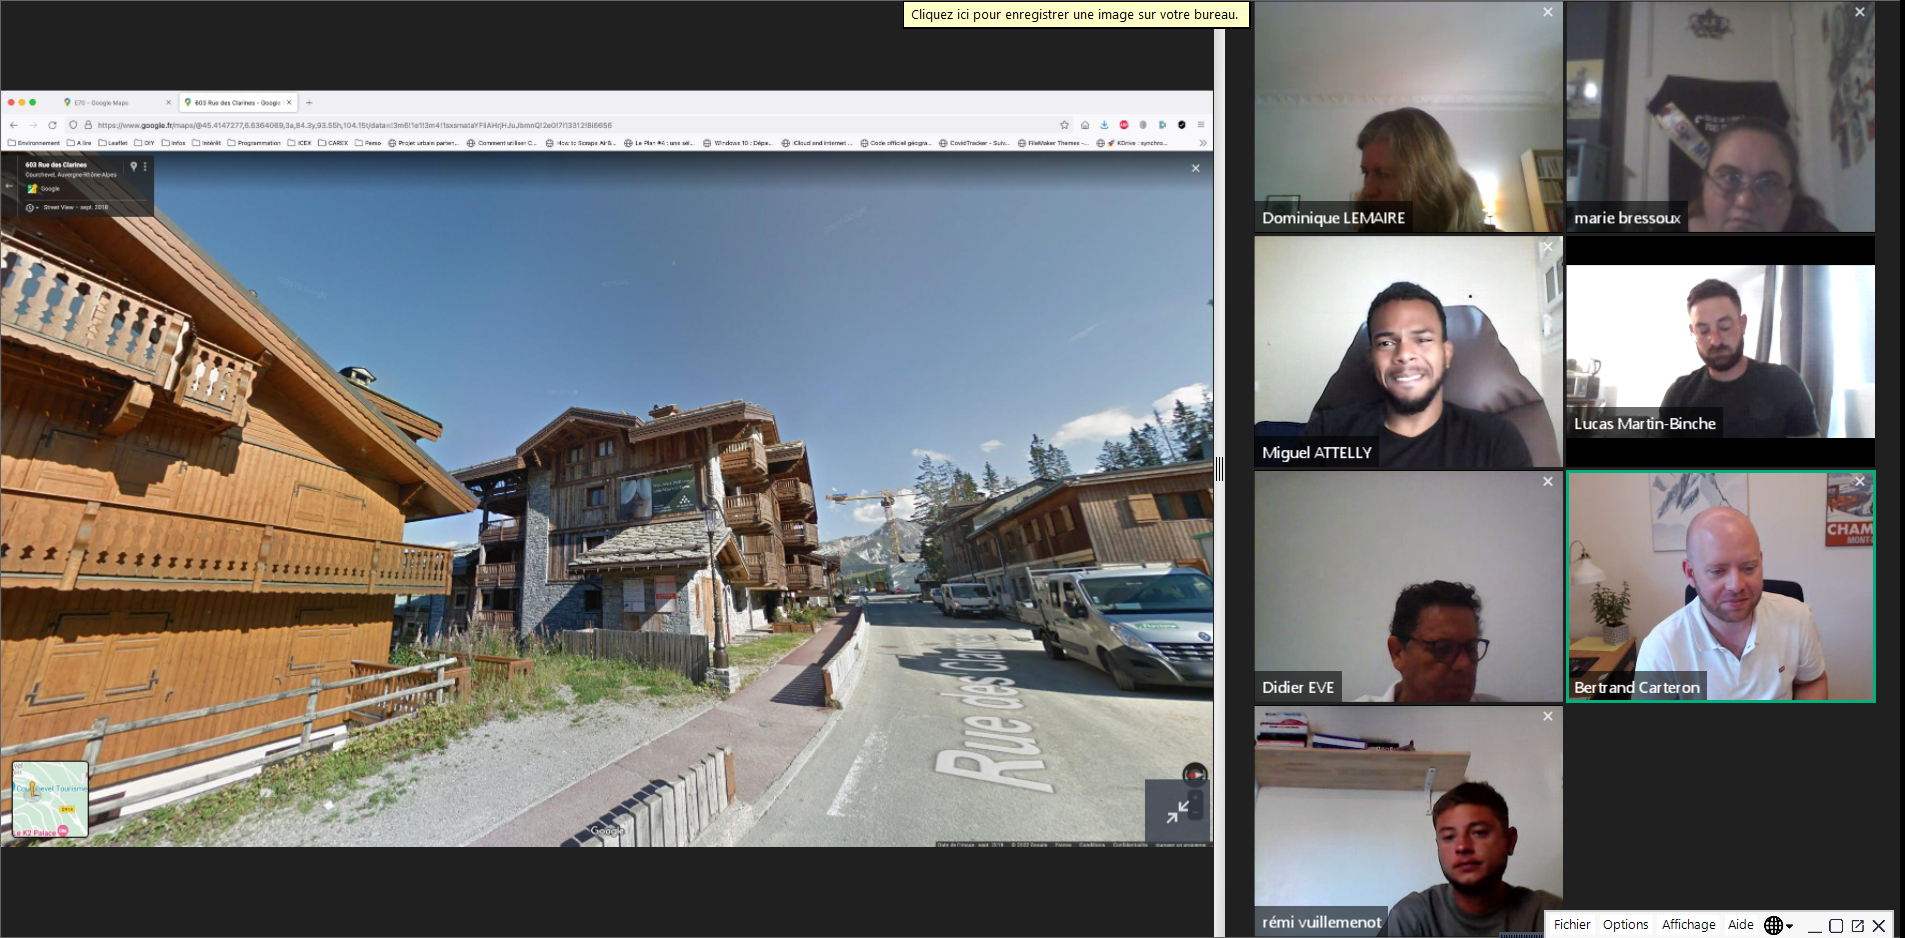Open Street View three-dot options menu

(x=145, y=166)
